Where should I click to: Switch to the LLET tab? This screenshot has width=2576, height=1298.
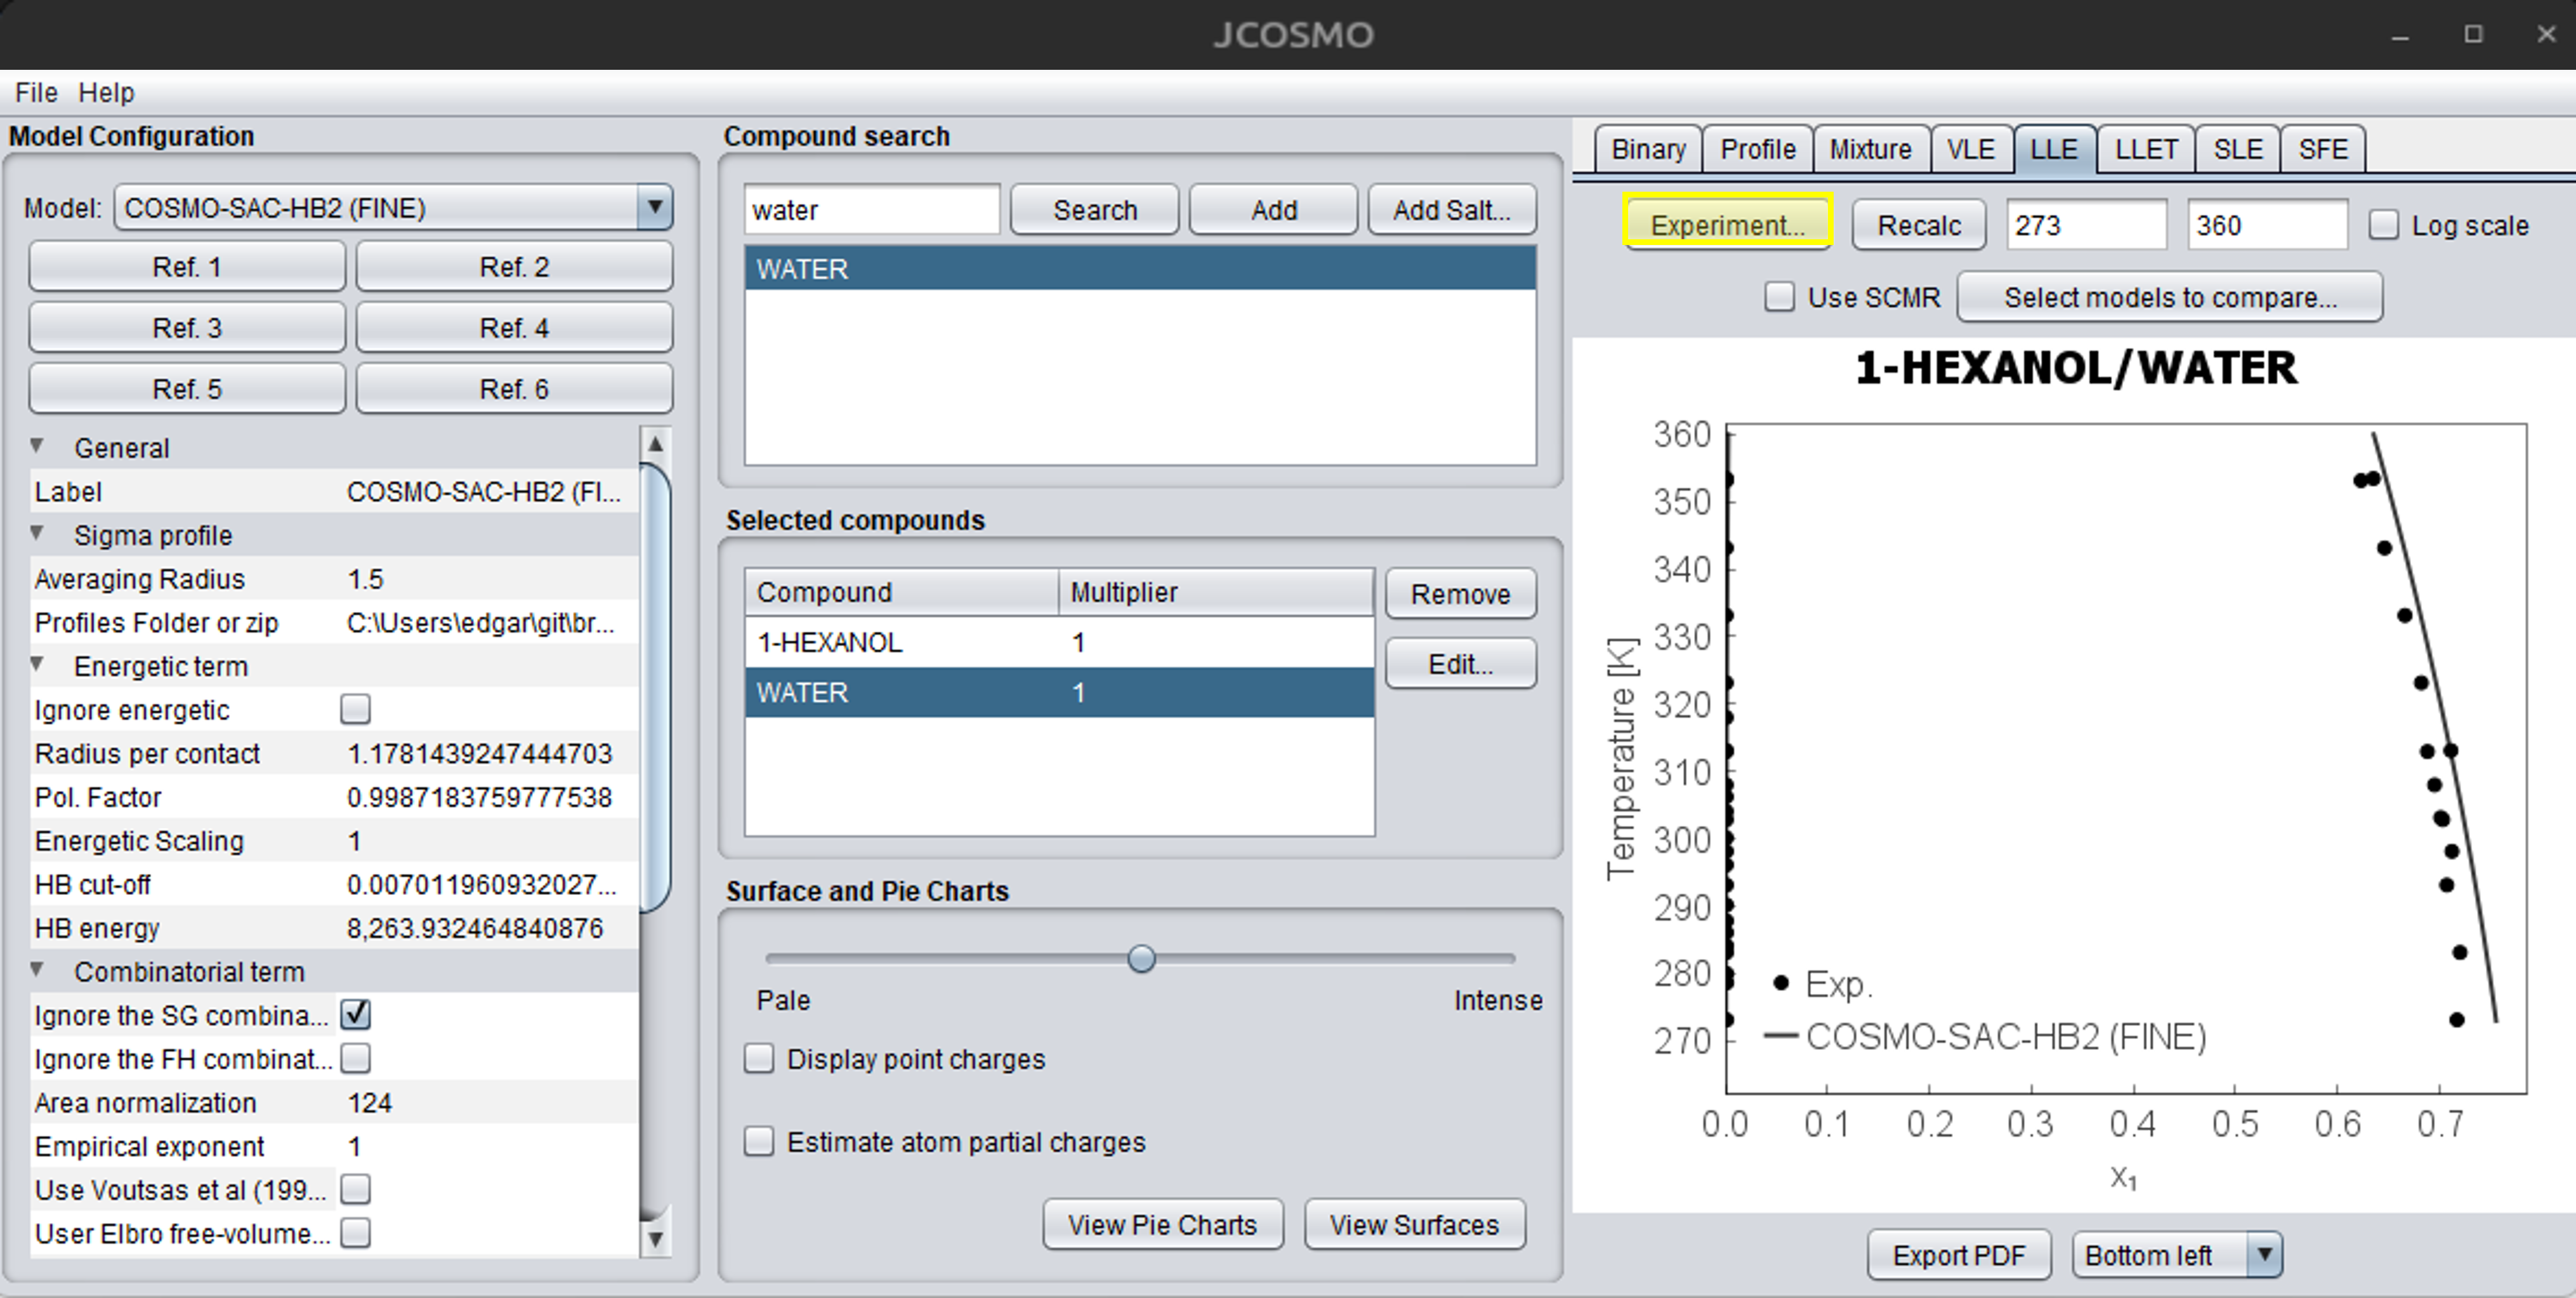(2145, 149)
